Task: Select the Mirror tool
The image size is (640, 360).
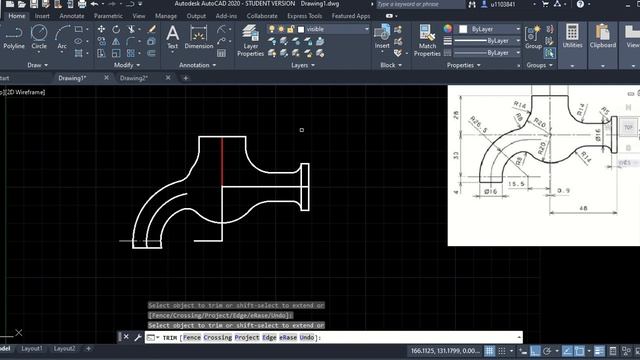Action: click(x=116, y=41)
